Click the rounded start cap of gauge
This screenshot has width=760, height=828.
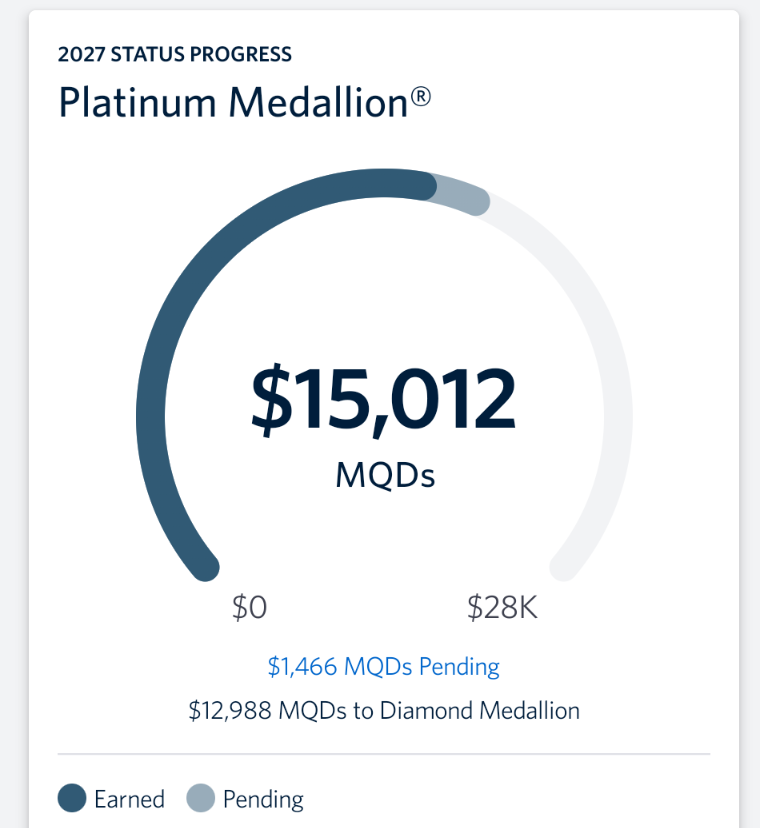click(204, 567)
